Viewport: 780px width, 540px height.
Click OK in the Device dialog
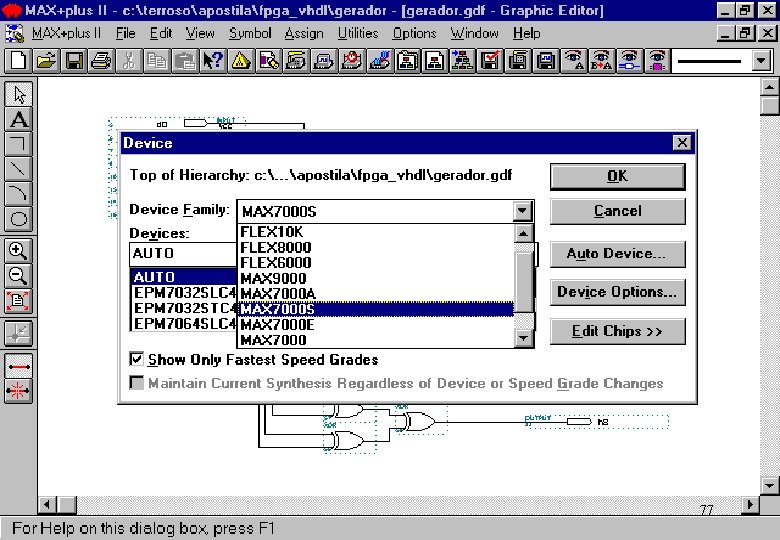(617, 176)
